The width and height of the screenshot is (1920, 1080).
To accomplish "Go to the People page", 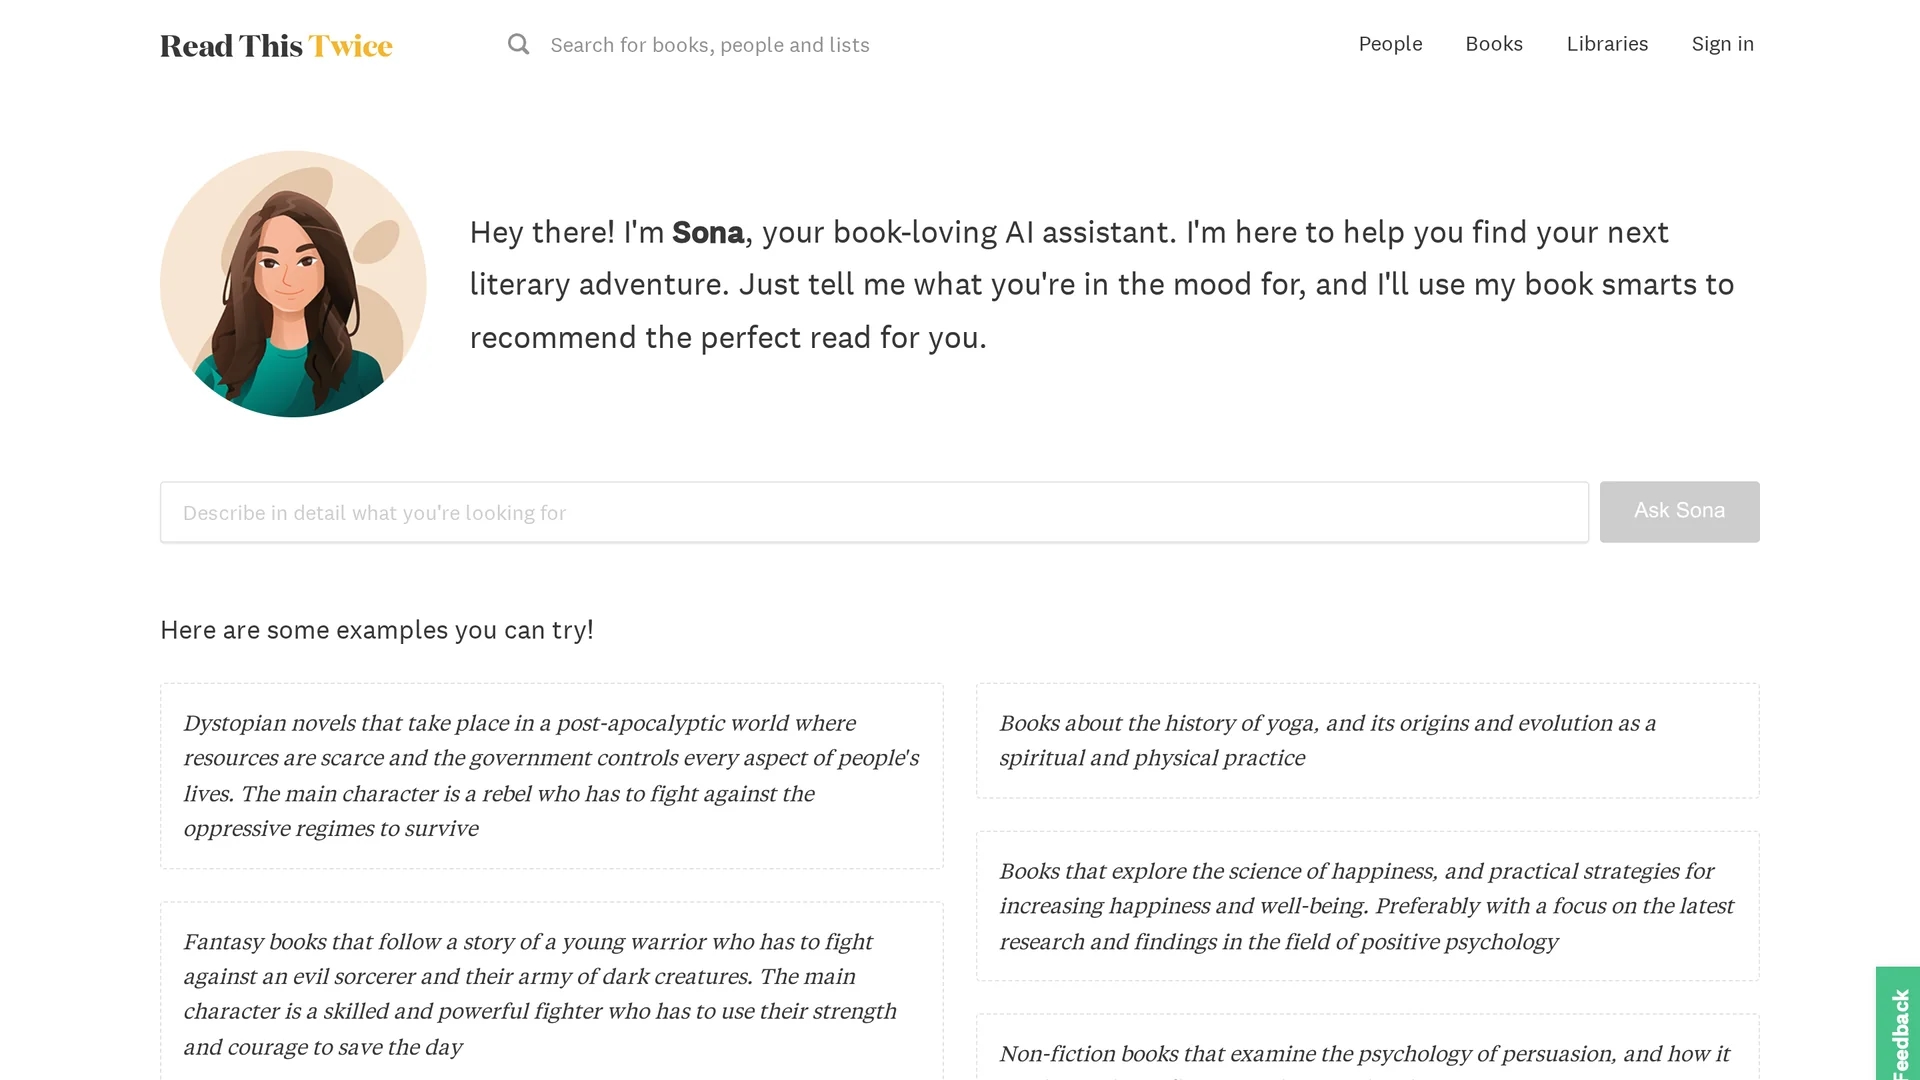I will click(x=1390, y=44).
